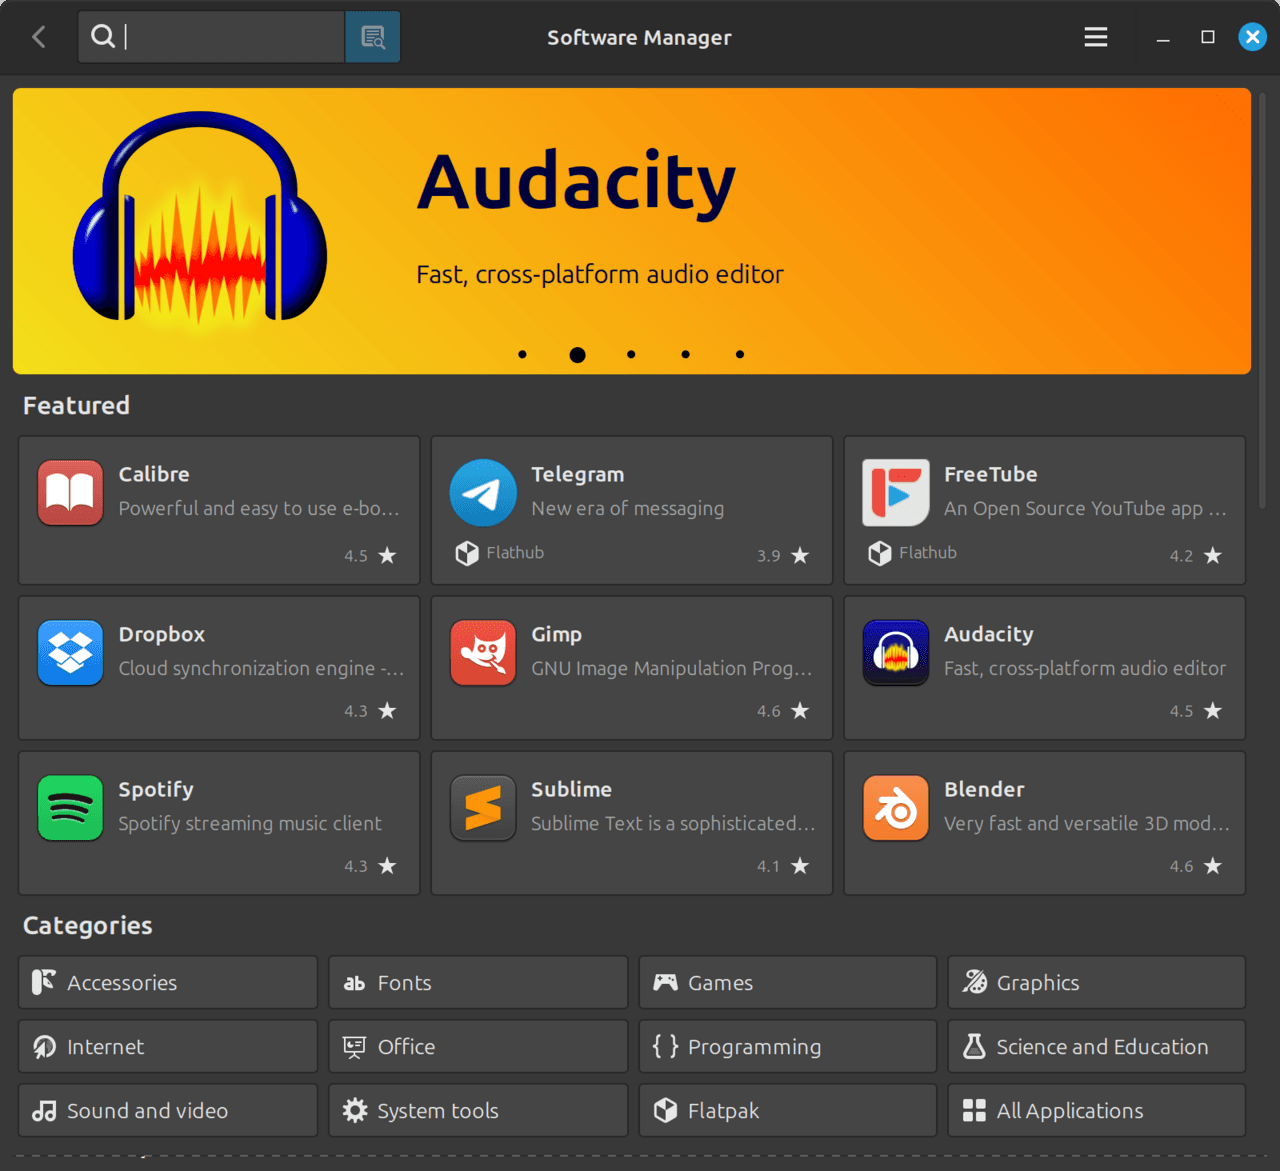The image size is (1280, 1171).
Task: Click the Dropbox box icon
Action: click(70, 652)
